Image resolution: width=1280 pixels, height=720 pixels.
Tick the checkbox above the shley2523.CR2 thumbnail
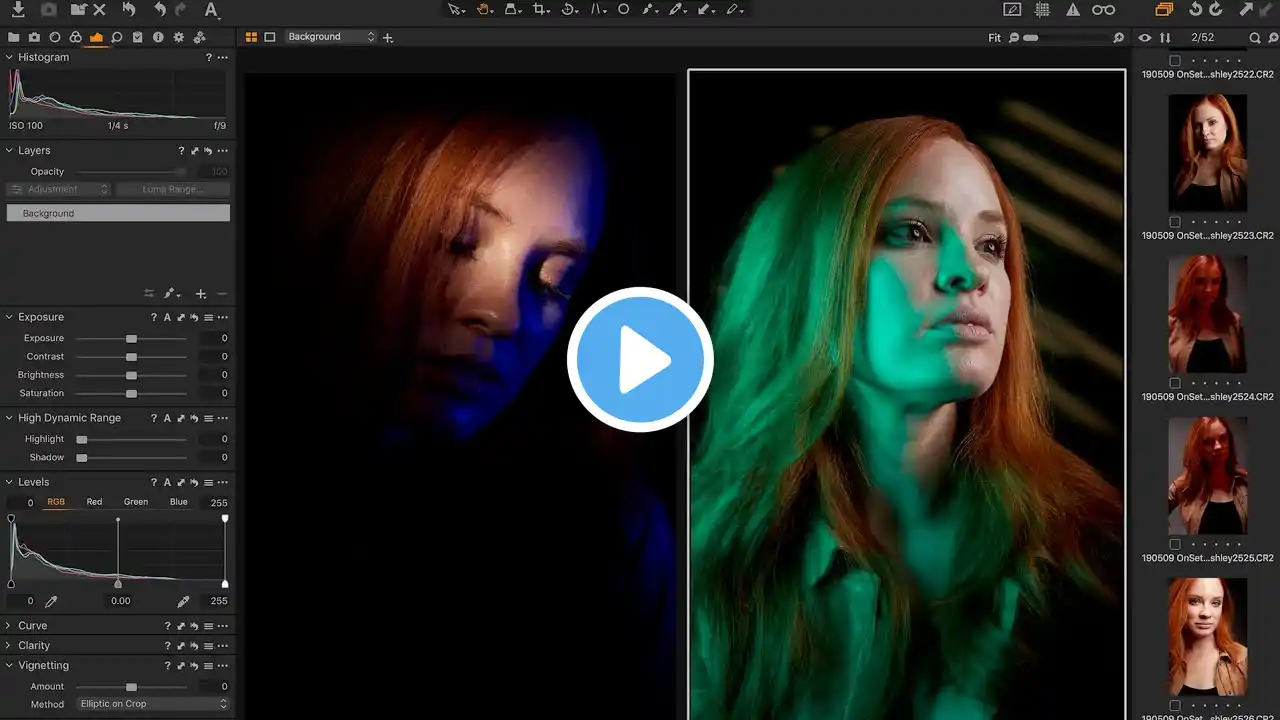coord(1175,222)
